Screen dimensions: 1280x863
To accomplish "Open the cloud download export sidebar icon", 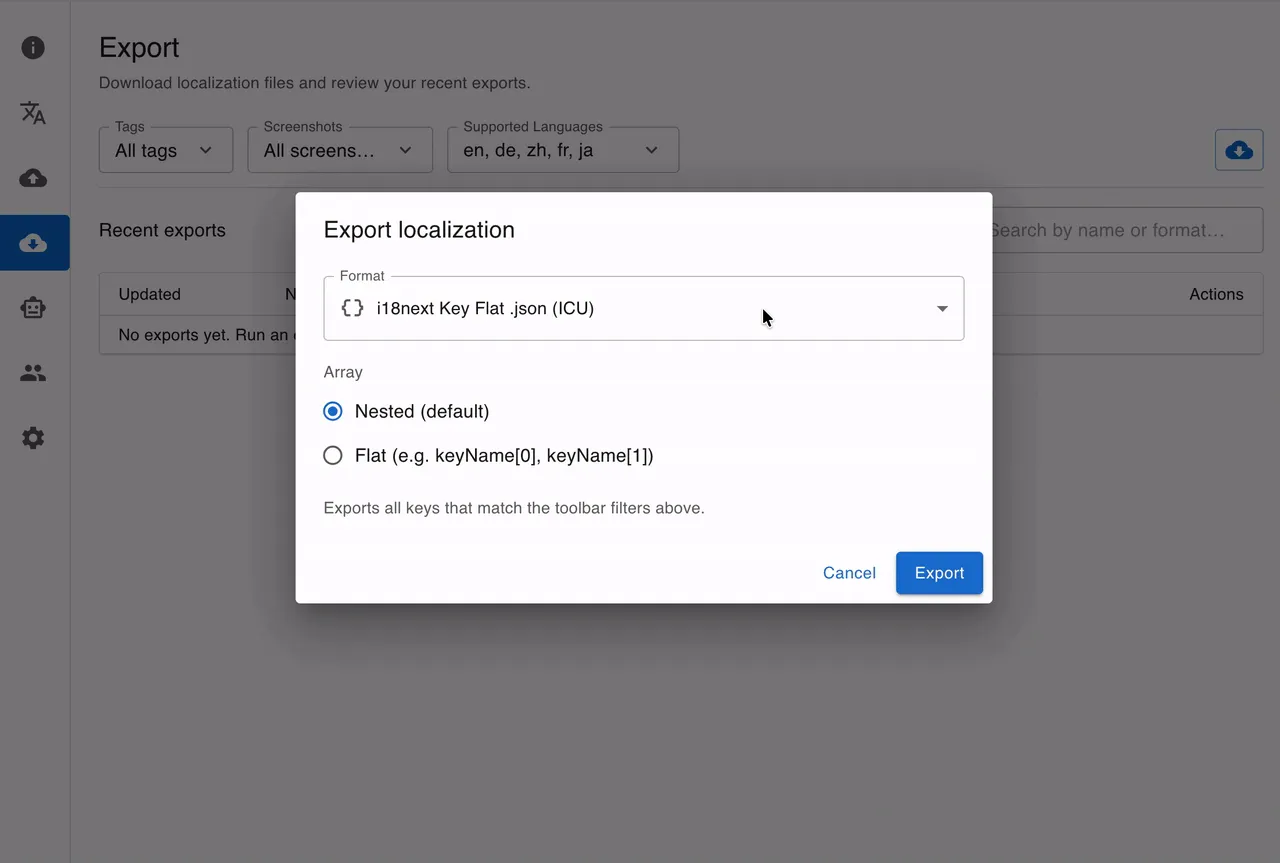I will pos(33,243).
